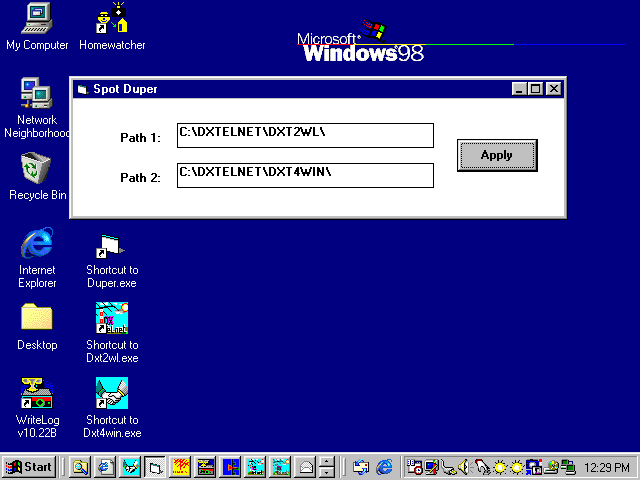Click the Spot Duper title bar icon
The width and height of the screenshot is (640, 480).
pyautogui.click(x=83, y=89)
